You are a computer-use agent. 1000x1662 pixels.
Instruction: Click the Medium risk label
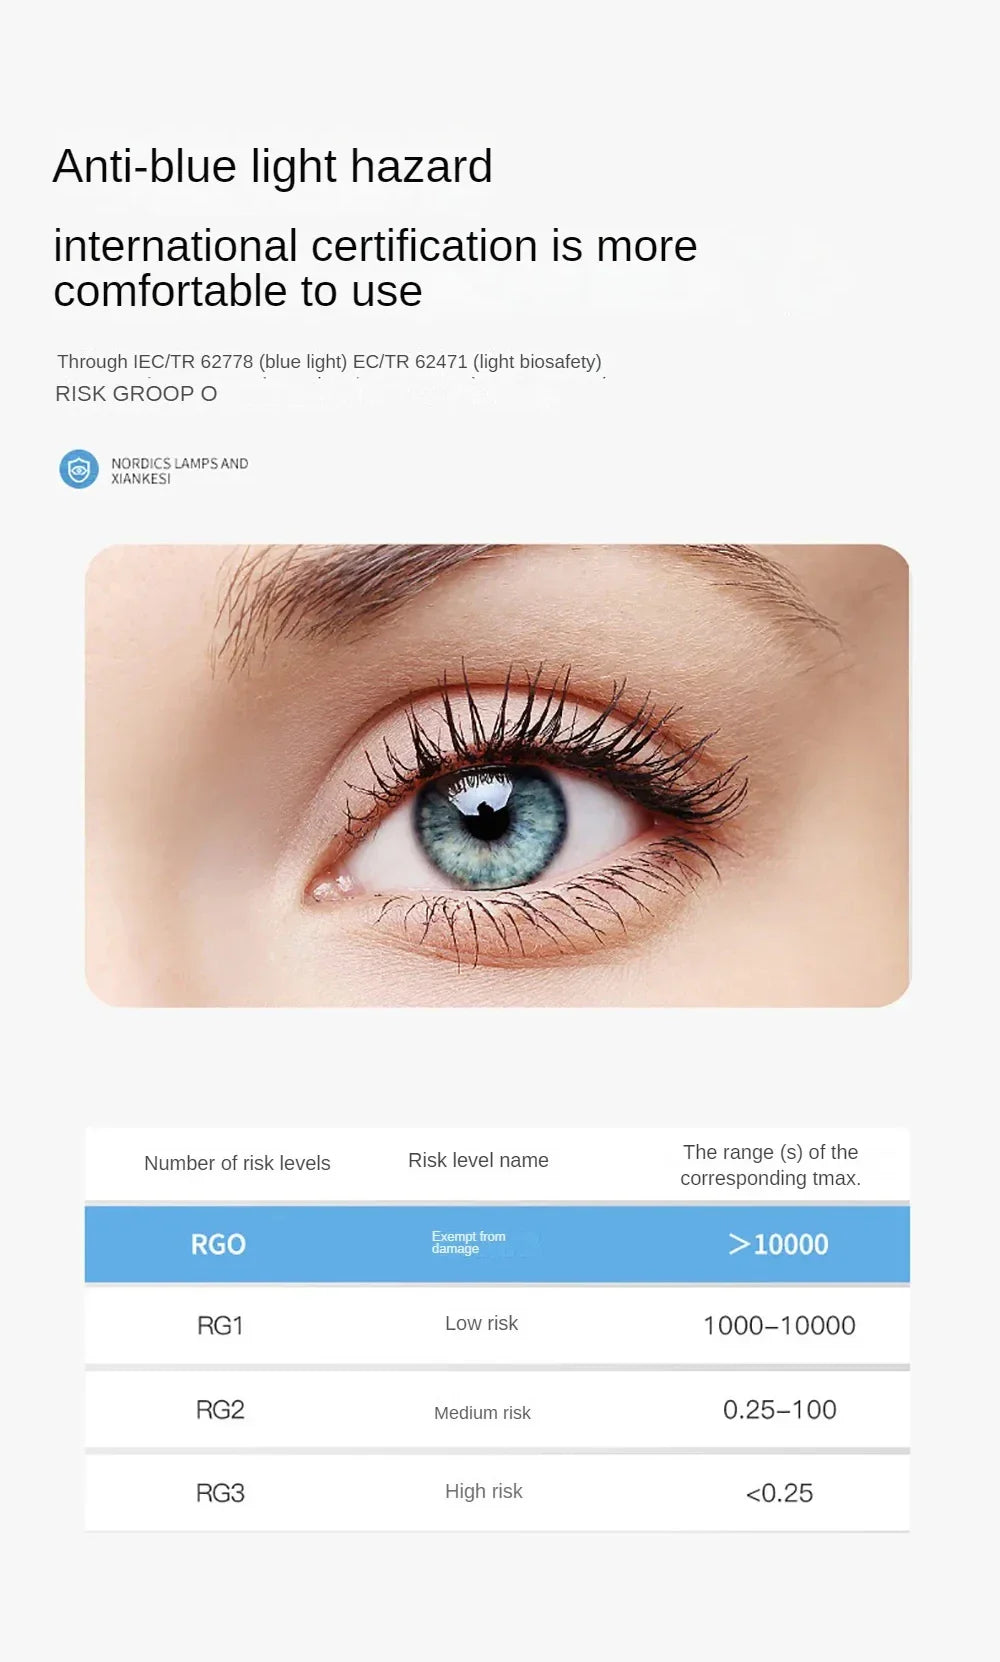[482, 1413]
